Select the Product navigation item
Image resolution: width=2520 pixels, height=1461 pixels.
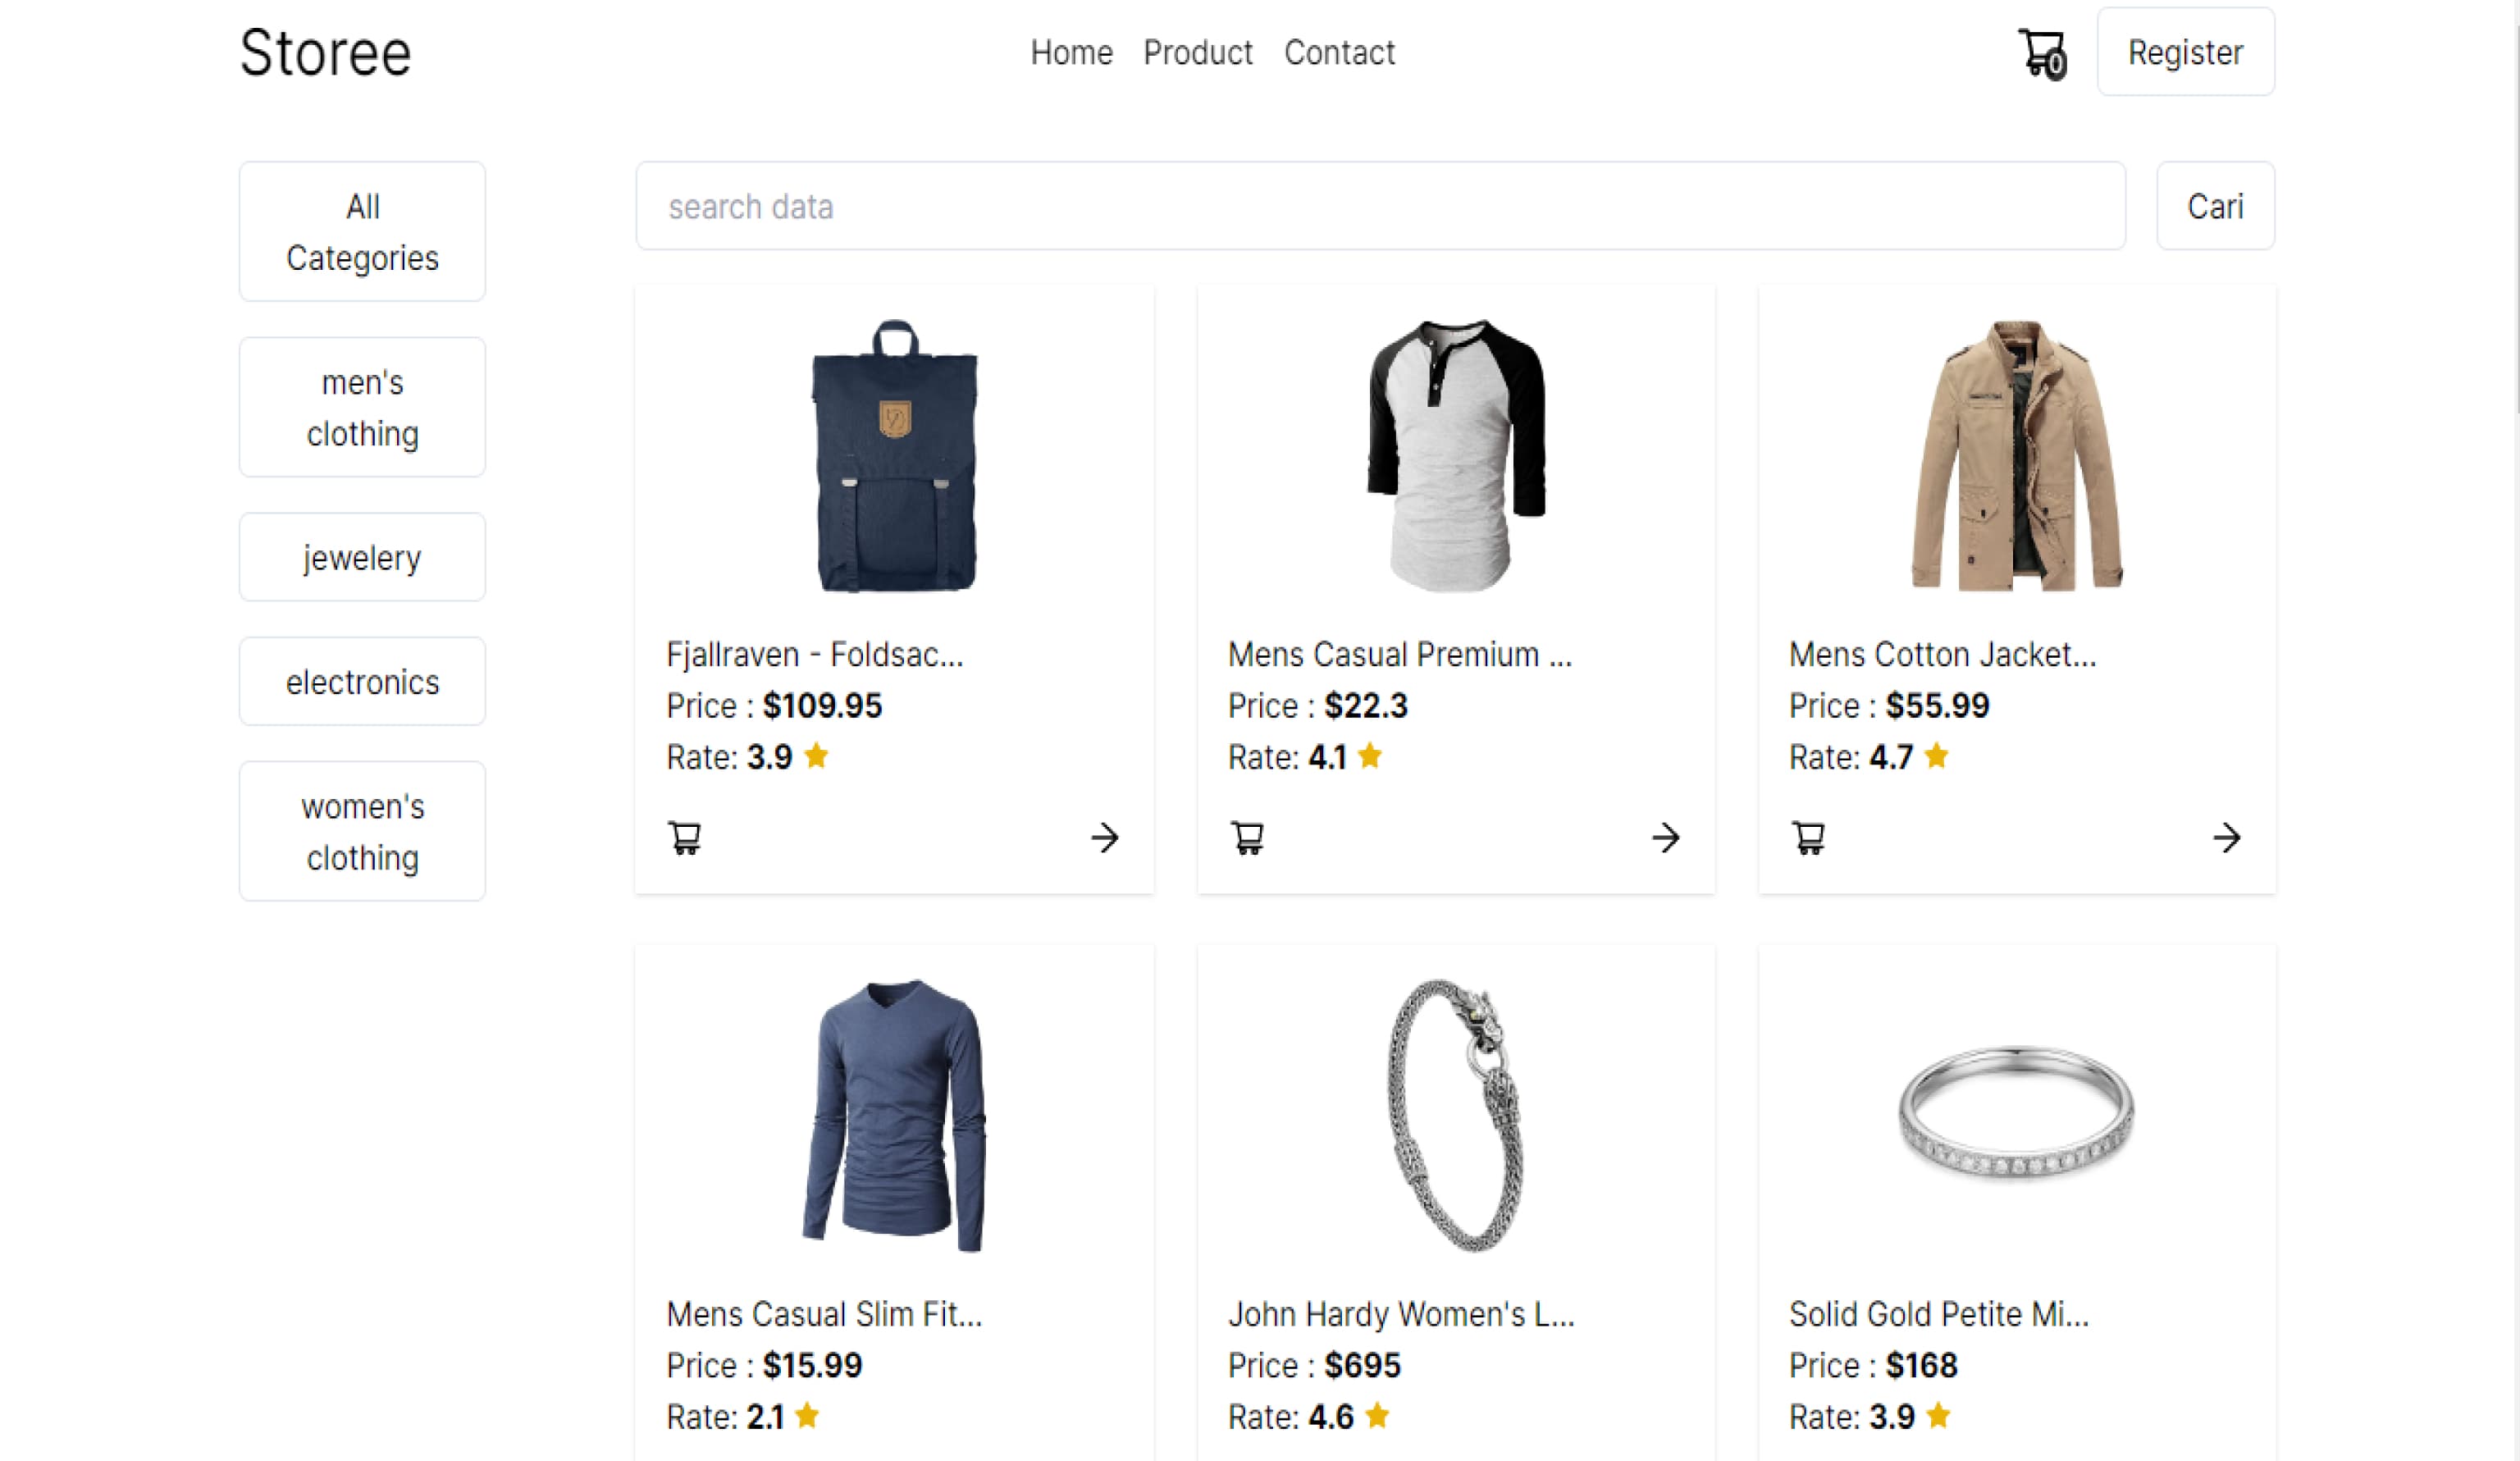pos(1197,53)
